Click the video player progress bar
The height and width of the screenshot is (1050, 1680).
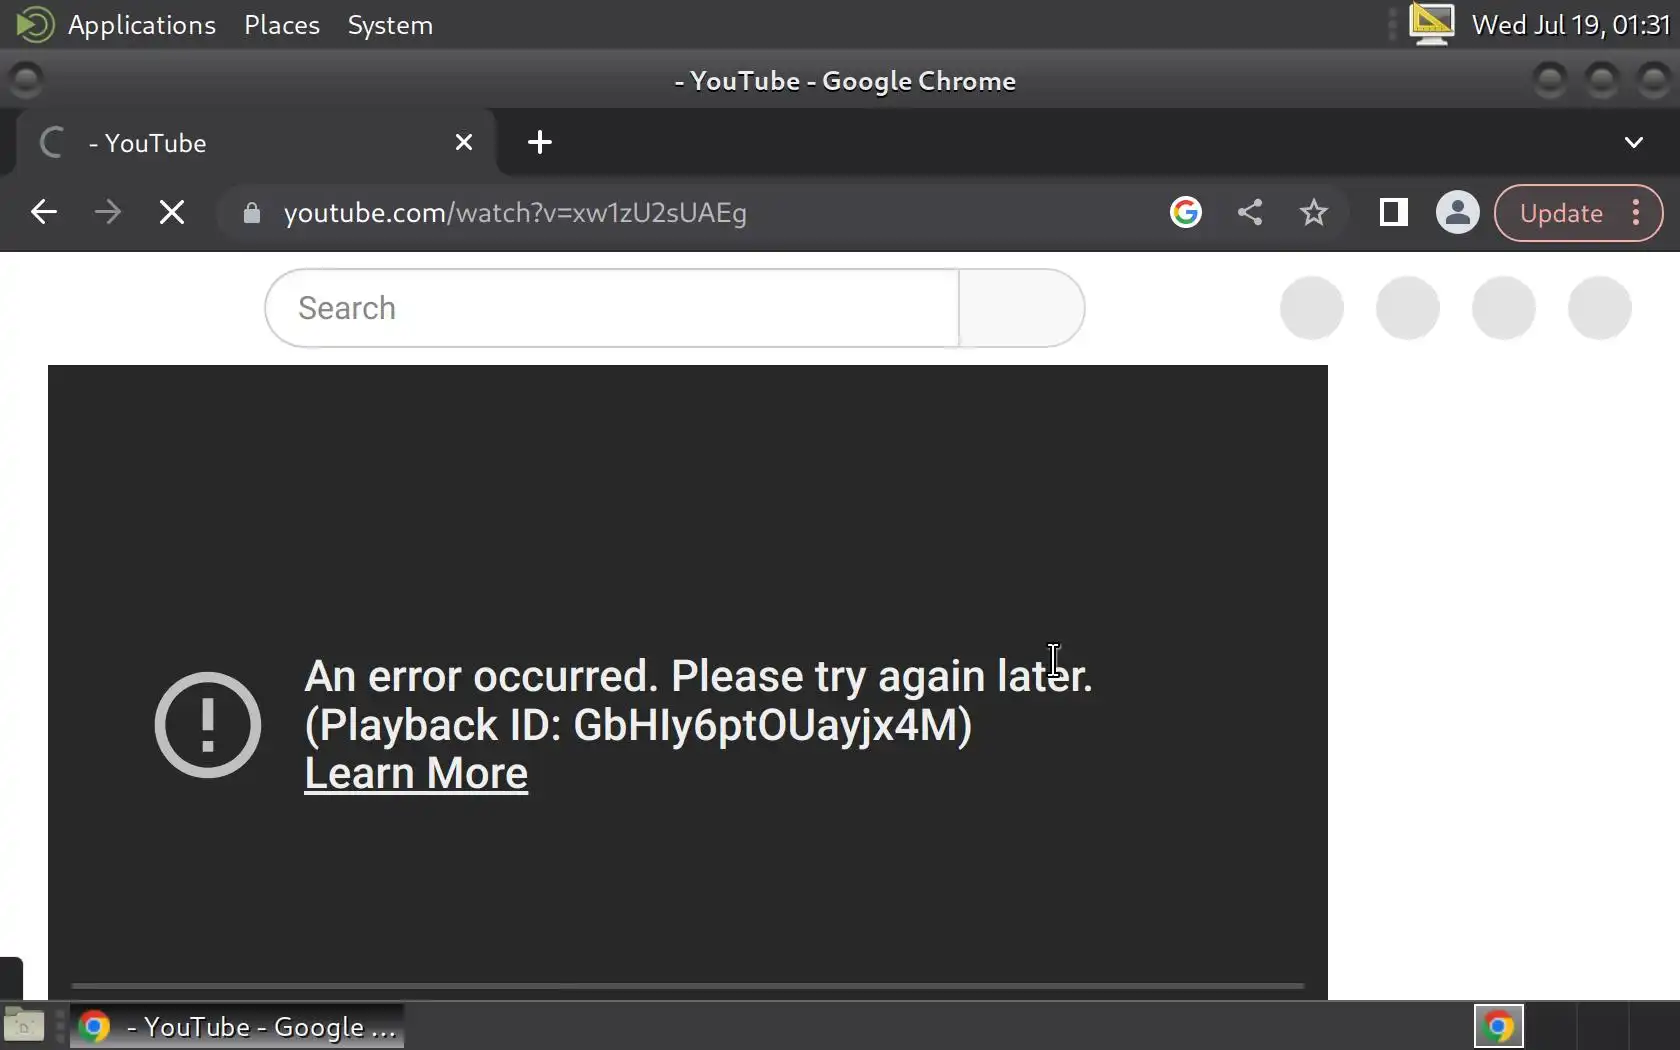click(688, 986)
